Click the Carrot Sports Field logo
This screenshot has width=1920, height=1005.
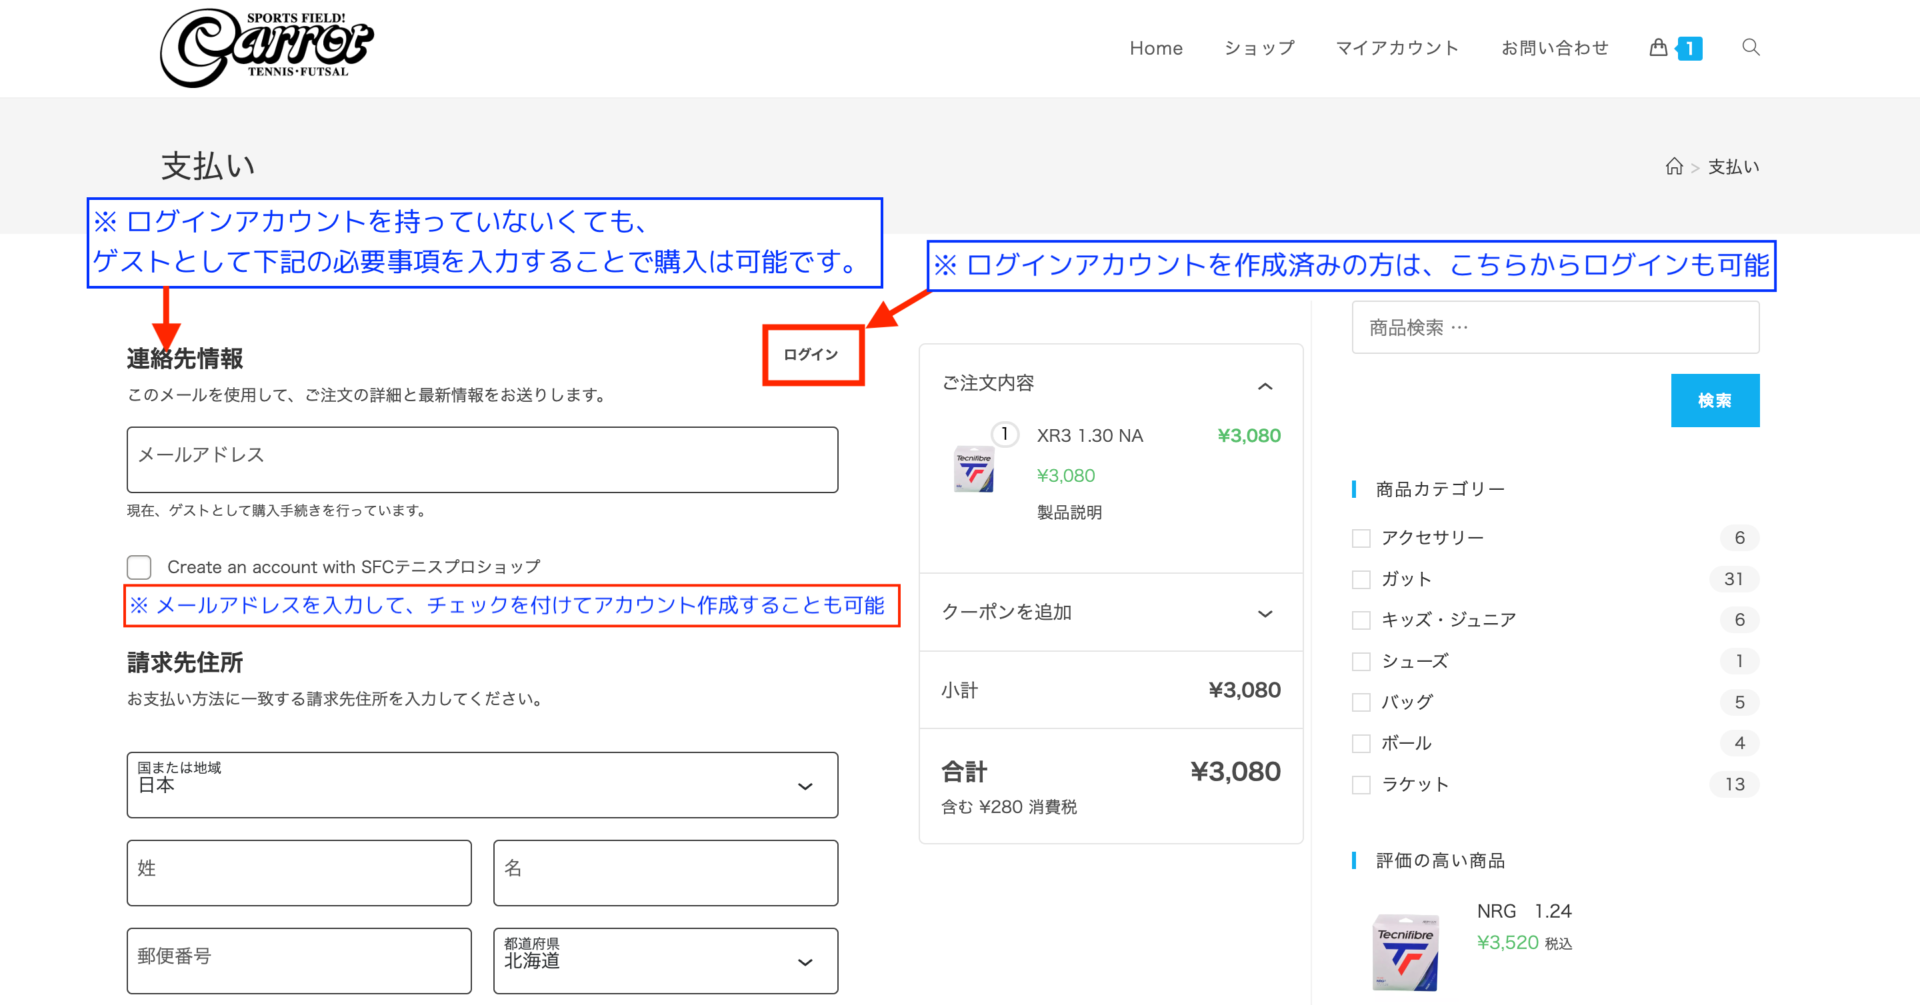266,47
